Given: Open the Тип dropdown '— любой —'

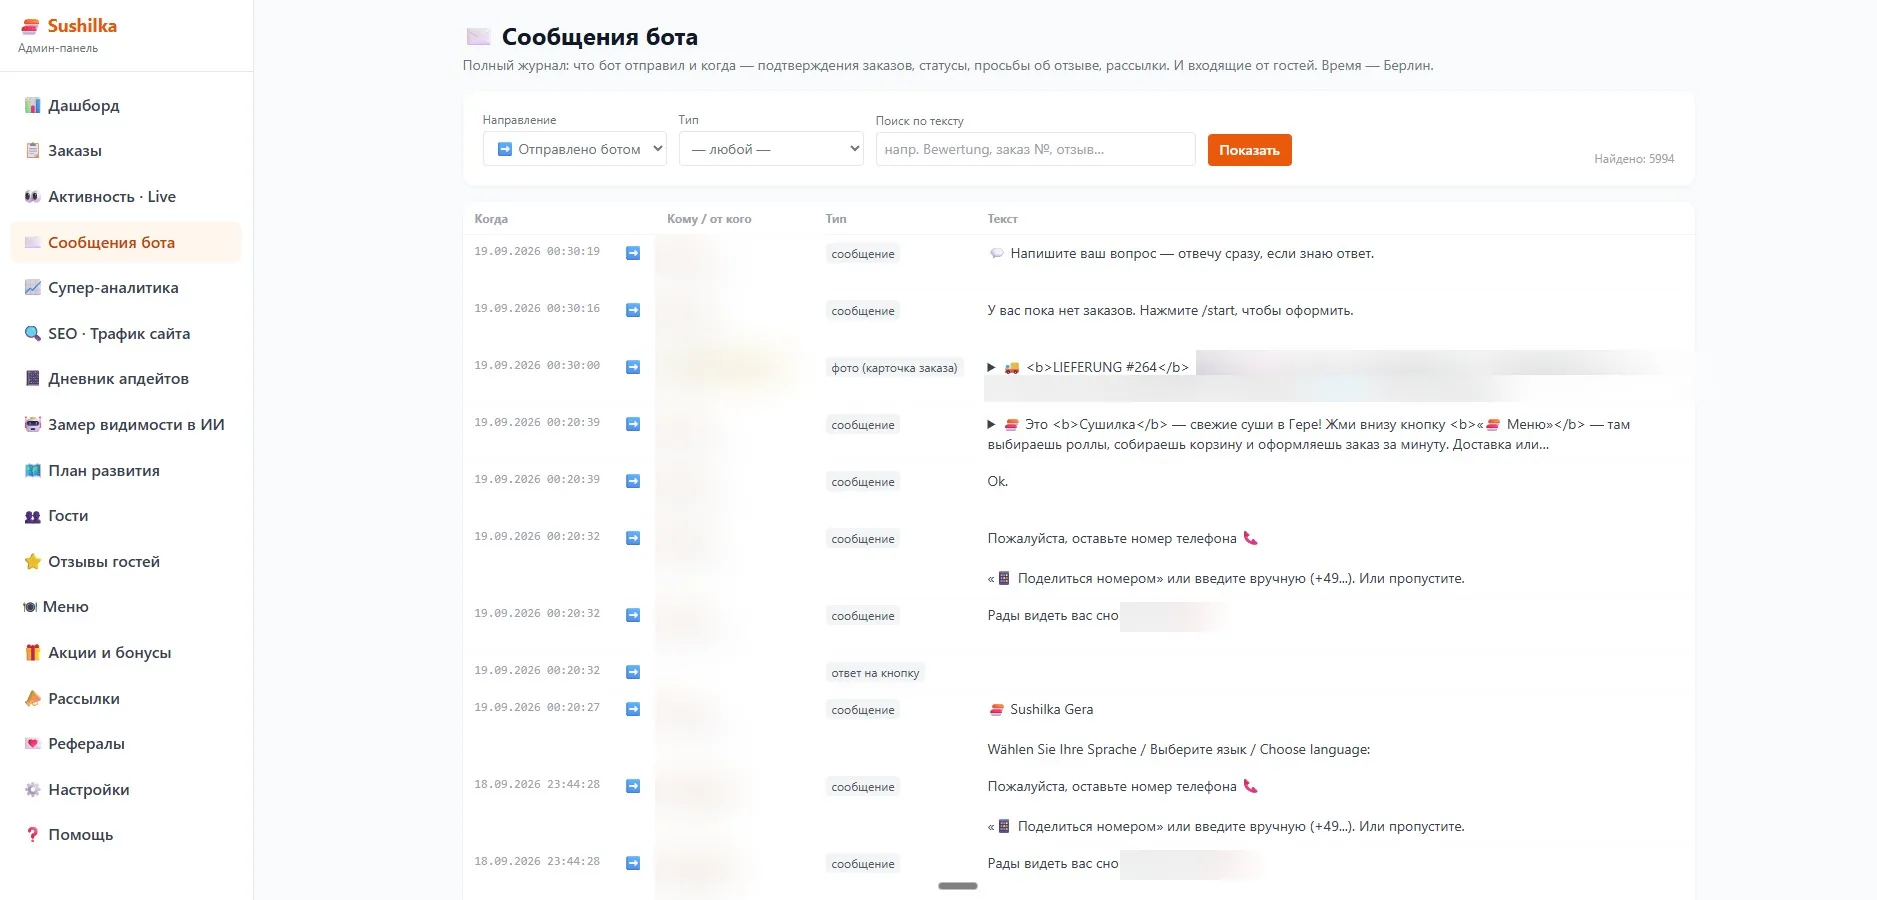Looking at the screenshot, I should tap(771, 149).
